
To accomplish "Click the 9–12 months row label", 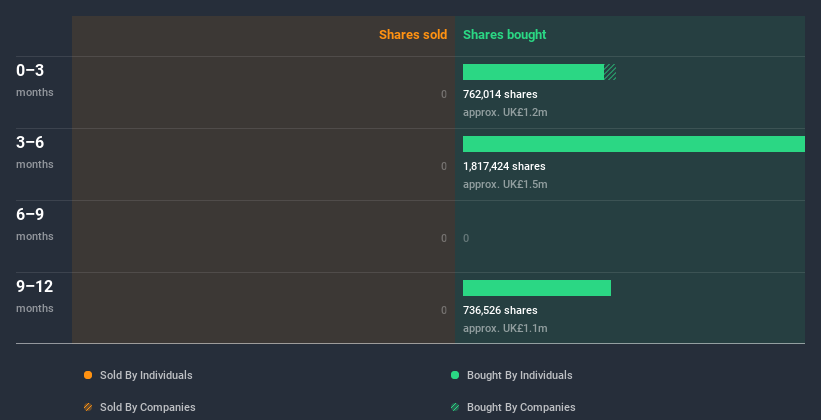I will (x=35, y=296).
